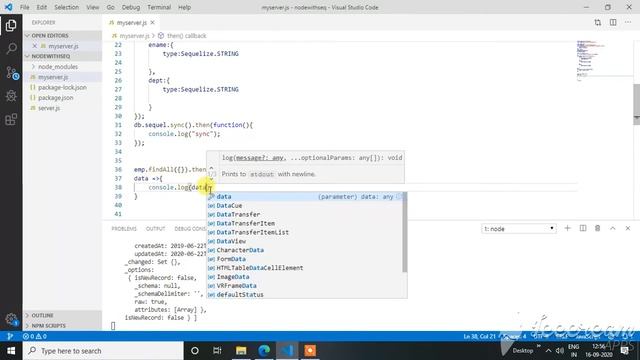Click the 'then() callback' breadcrumb
The width and height of the screenshot is (640, 360).
pyautogui.click(x=187, y=36)
